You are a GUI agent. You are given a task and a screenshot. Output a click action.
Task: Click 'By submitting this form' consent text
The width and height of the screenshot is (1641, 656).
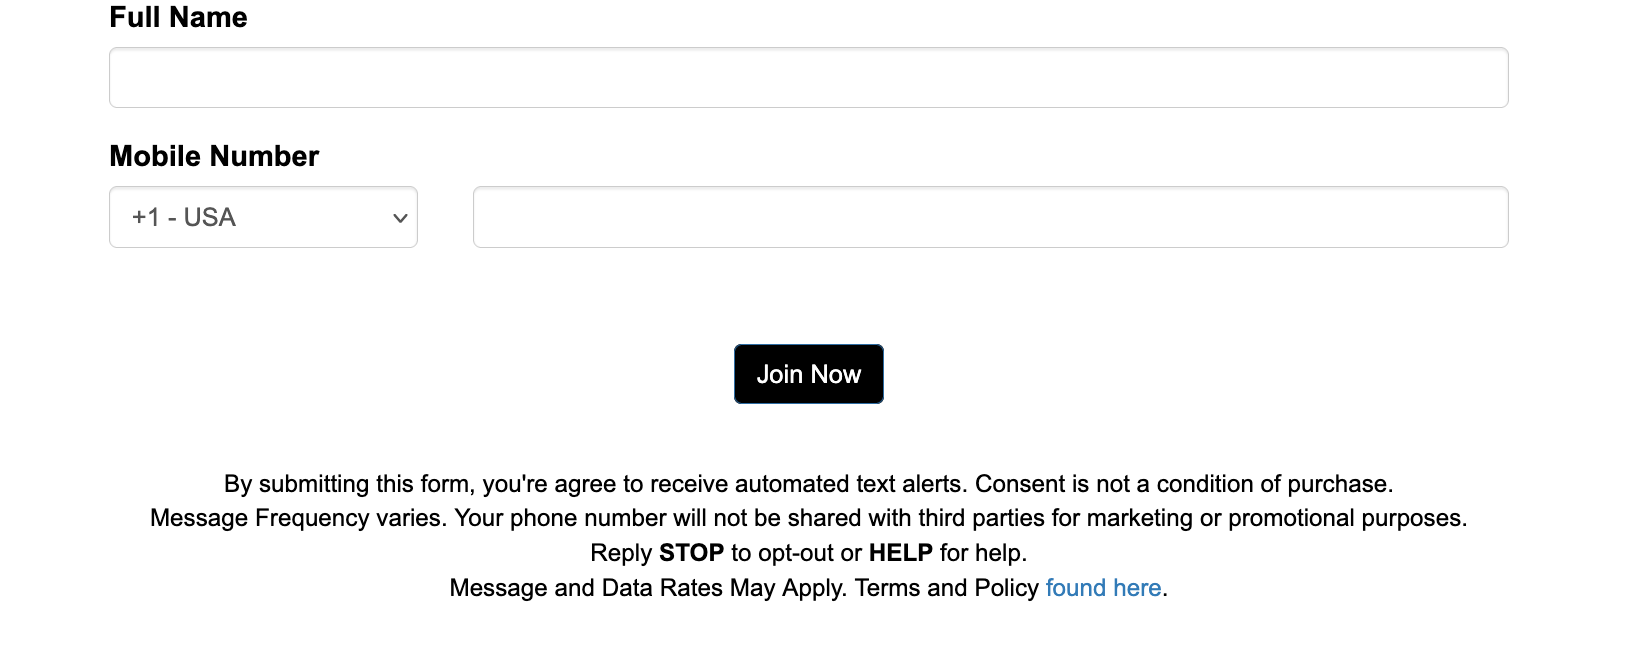[x=350, y=484]
